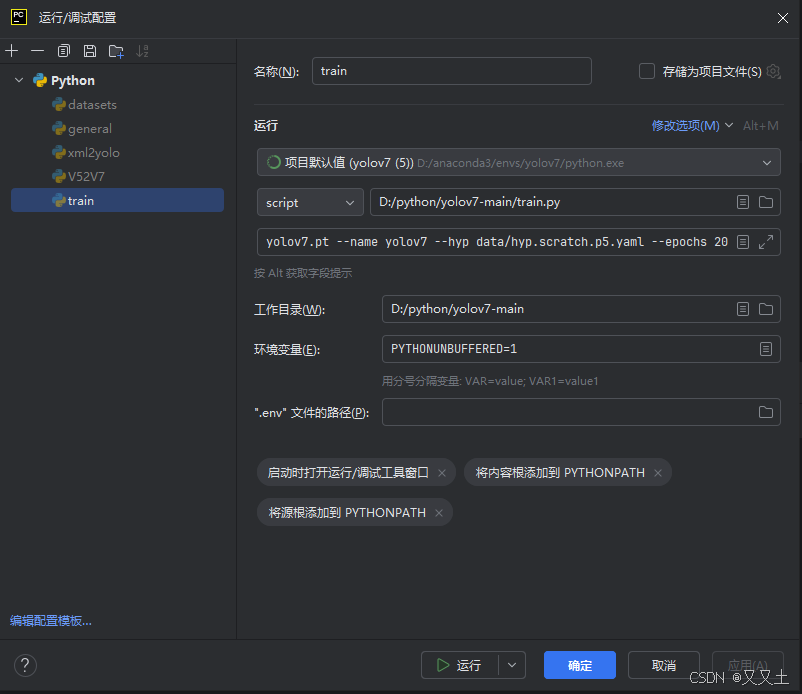Expand the script parameters field

click(766, 242)
